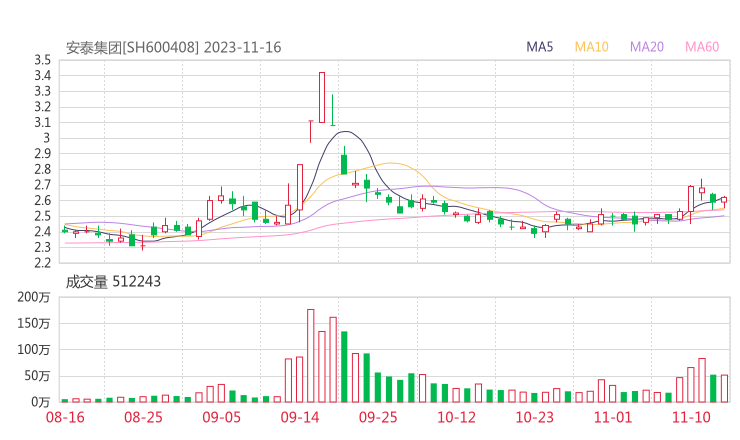Click the MA5 legend label

tap(539, 47)
